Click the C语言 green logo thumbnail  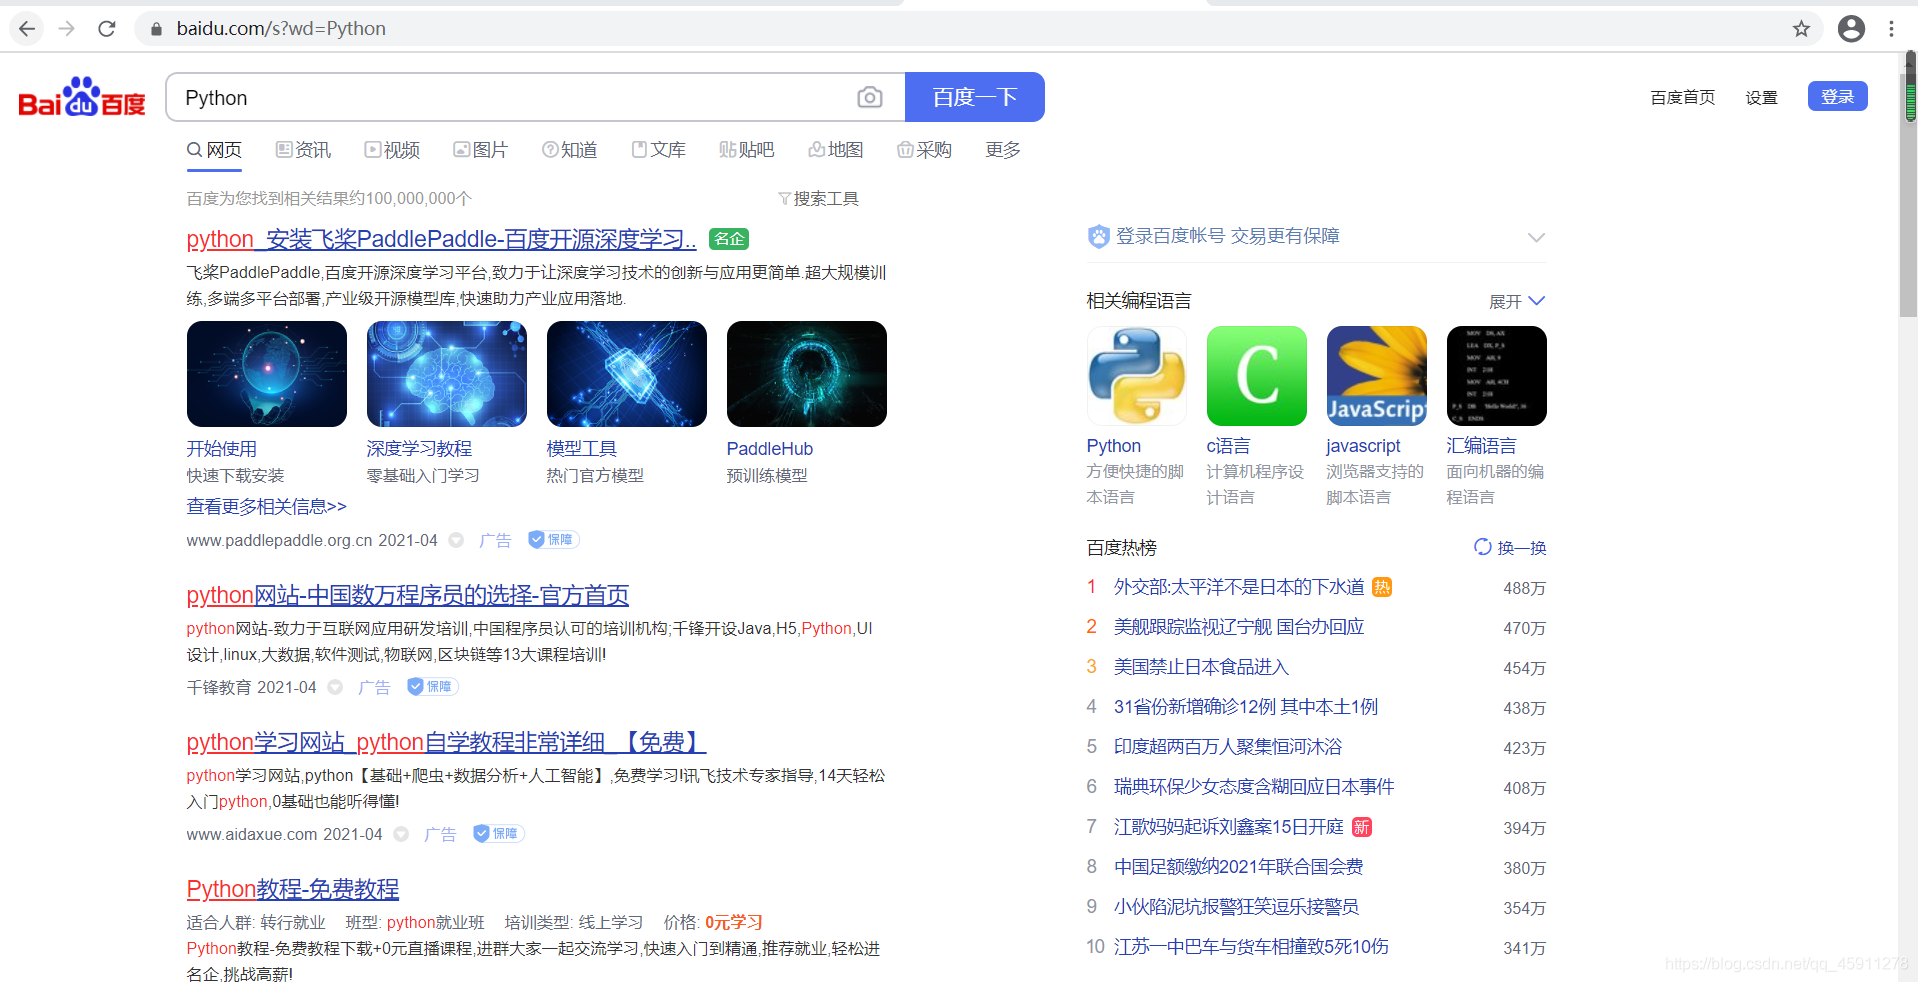point(1256,376)
